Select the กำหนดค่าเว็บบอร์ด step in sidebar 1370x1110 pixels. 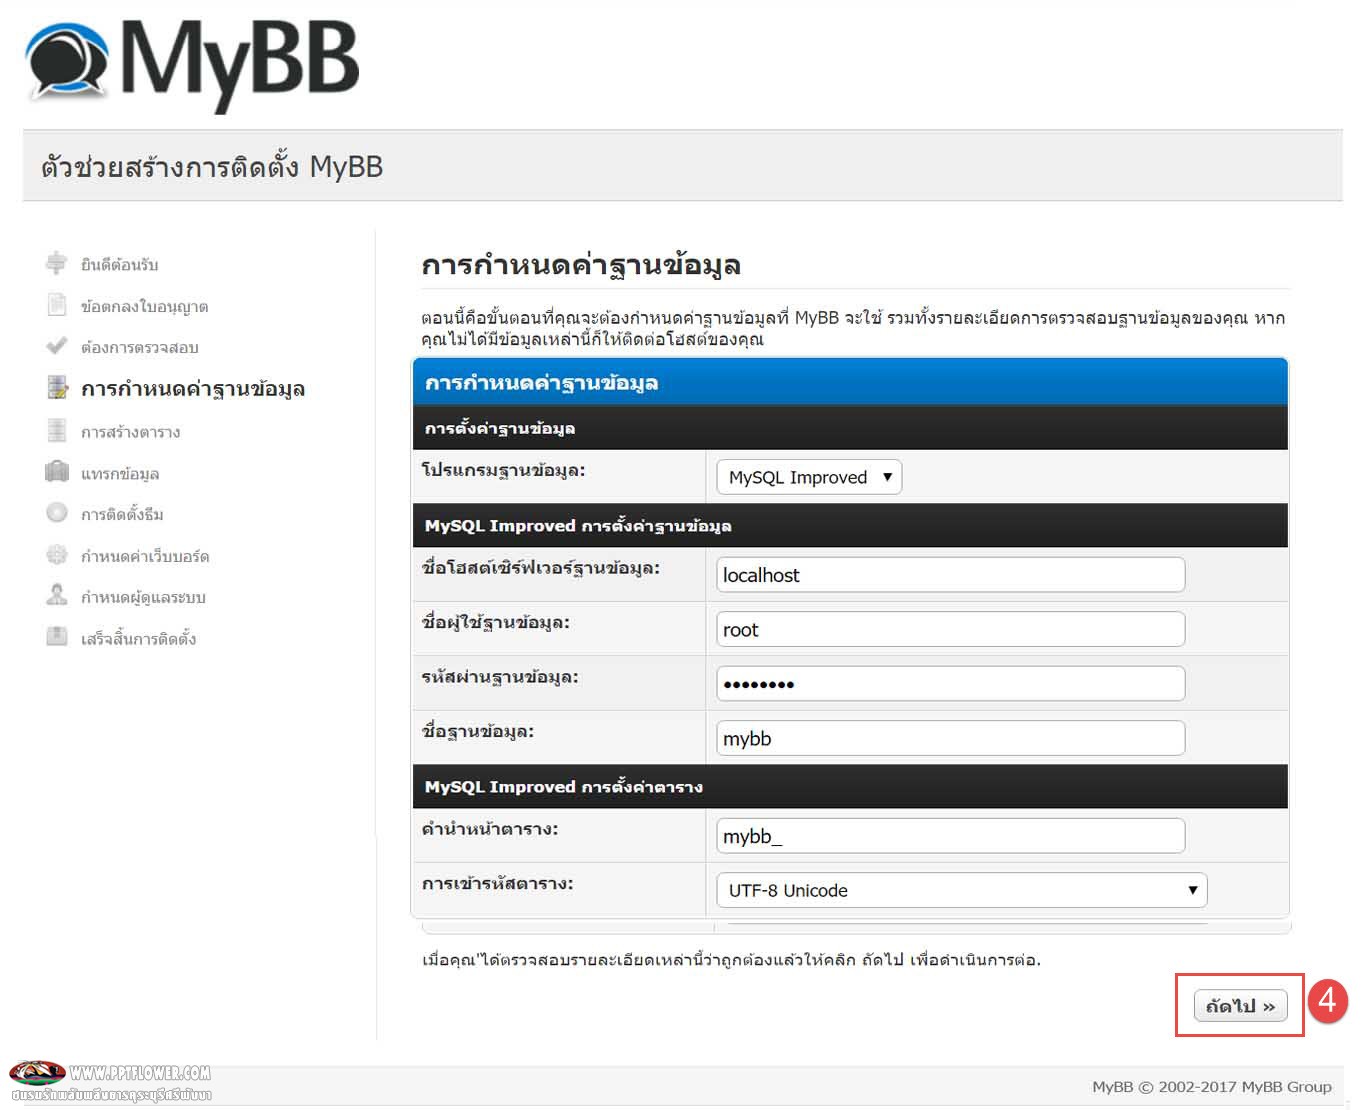(145, 556)
